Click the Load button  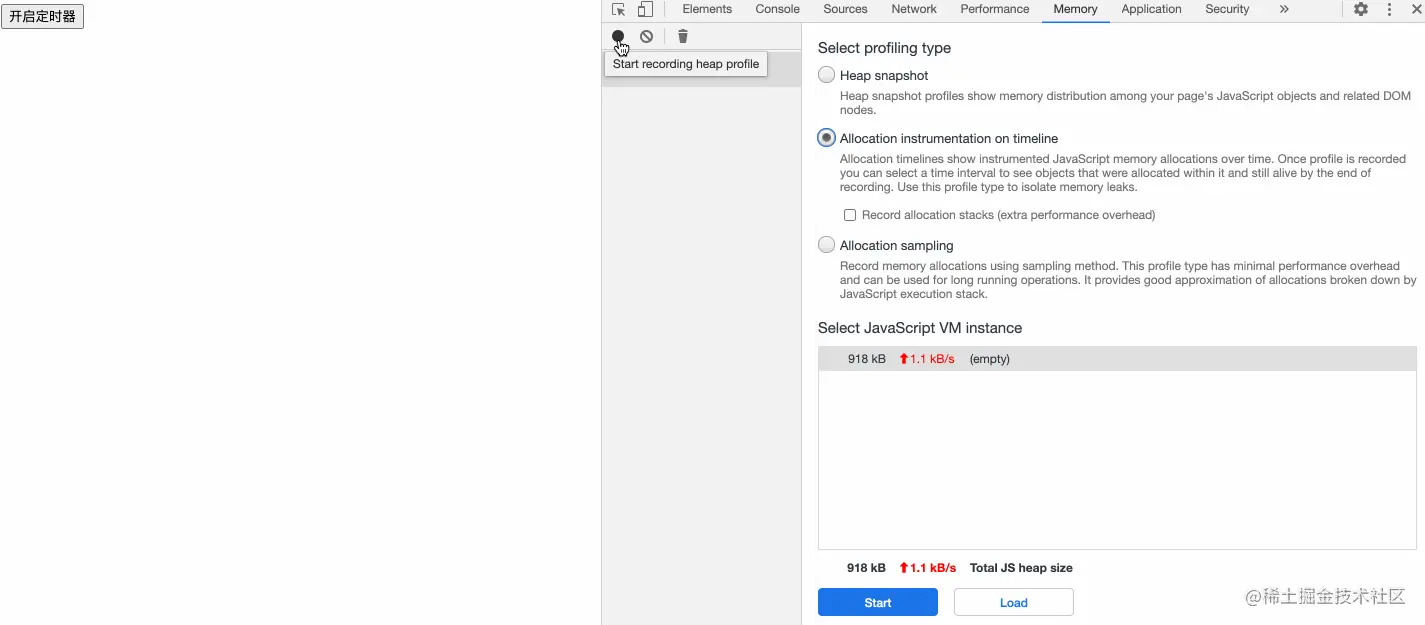click(x=1014, y=602)
